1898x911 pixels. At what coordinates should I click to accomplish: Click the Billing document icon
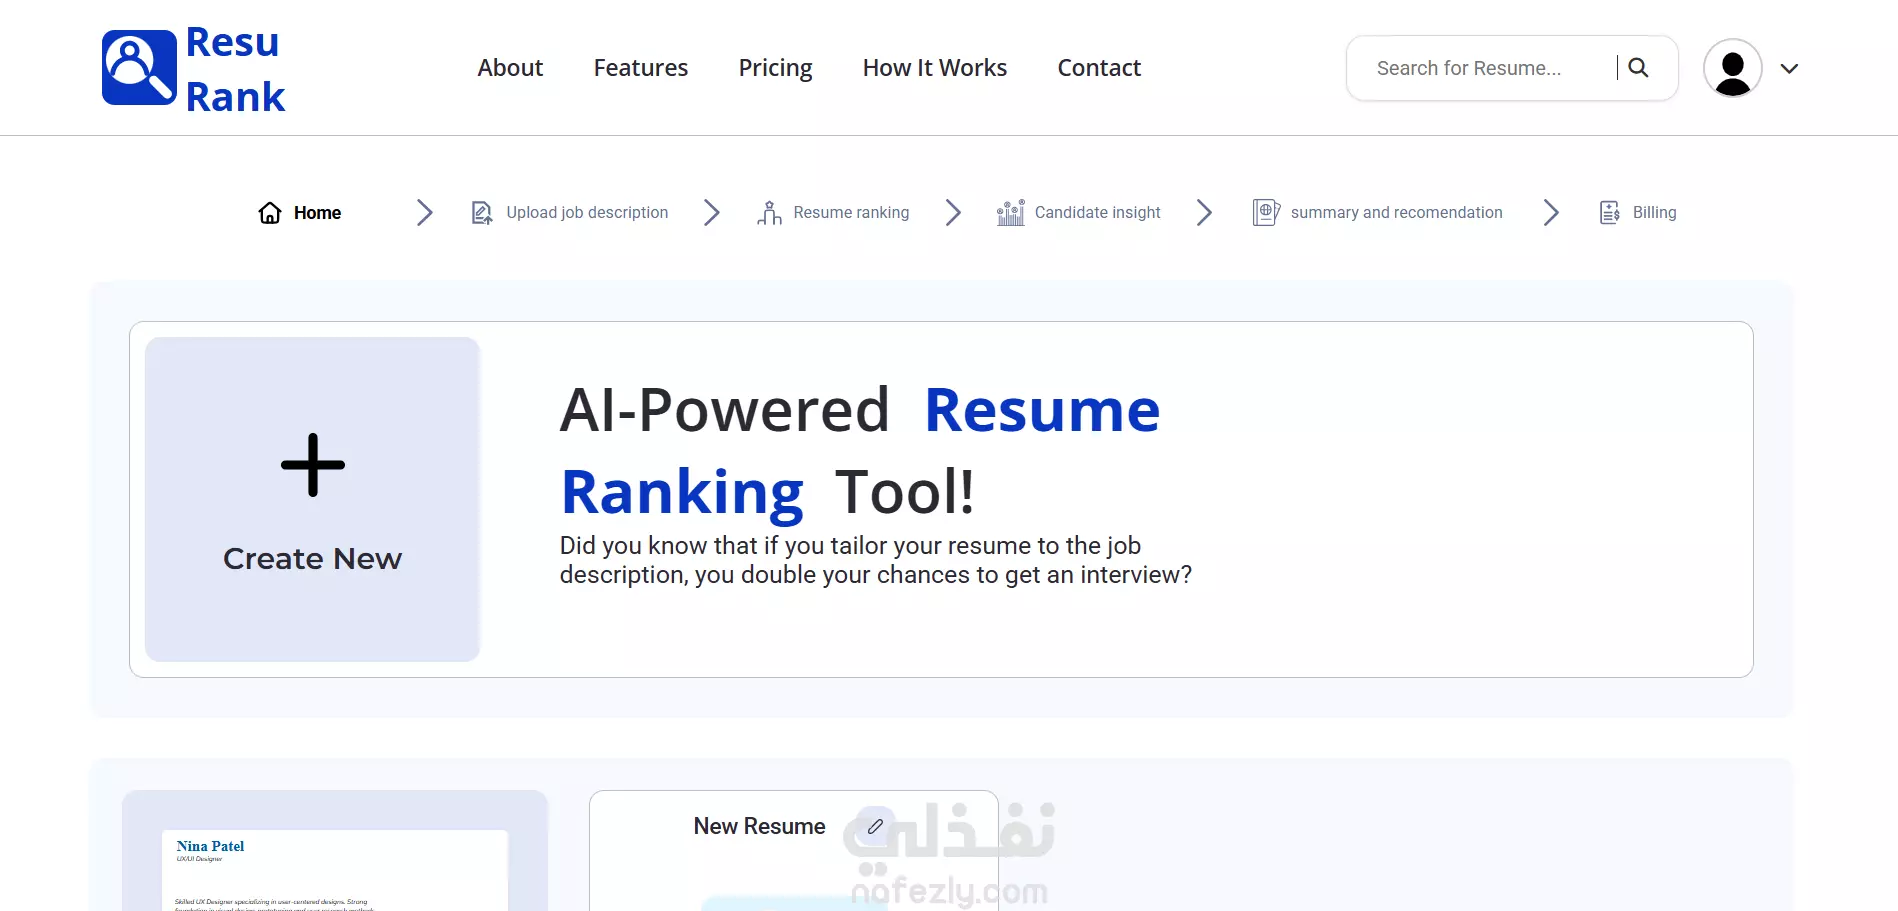coord(1610,212)
